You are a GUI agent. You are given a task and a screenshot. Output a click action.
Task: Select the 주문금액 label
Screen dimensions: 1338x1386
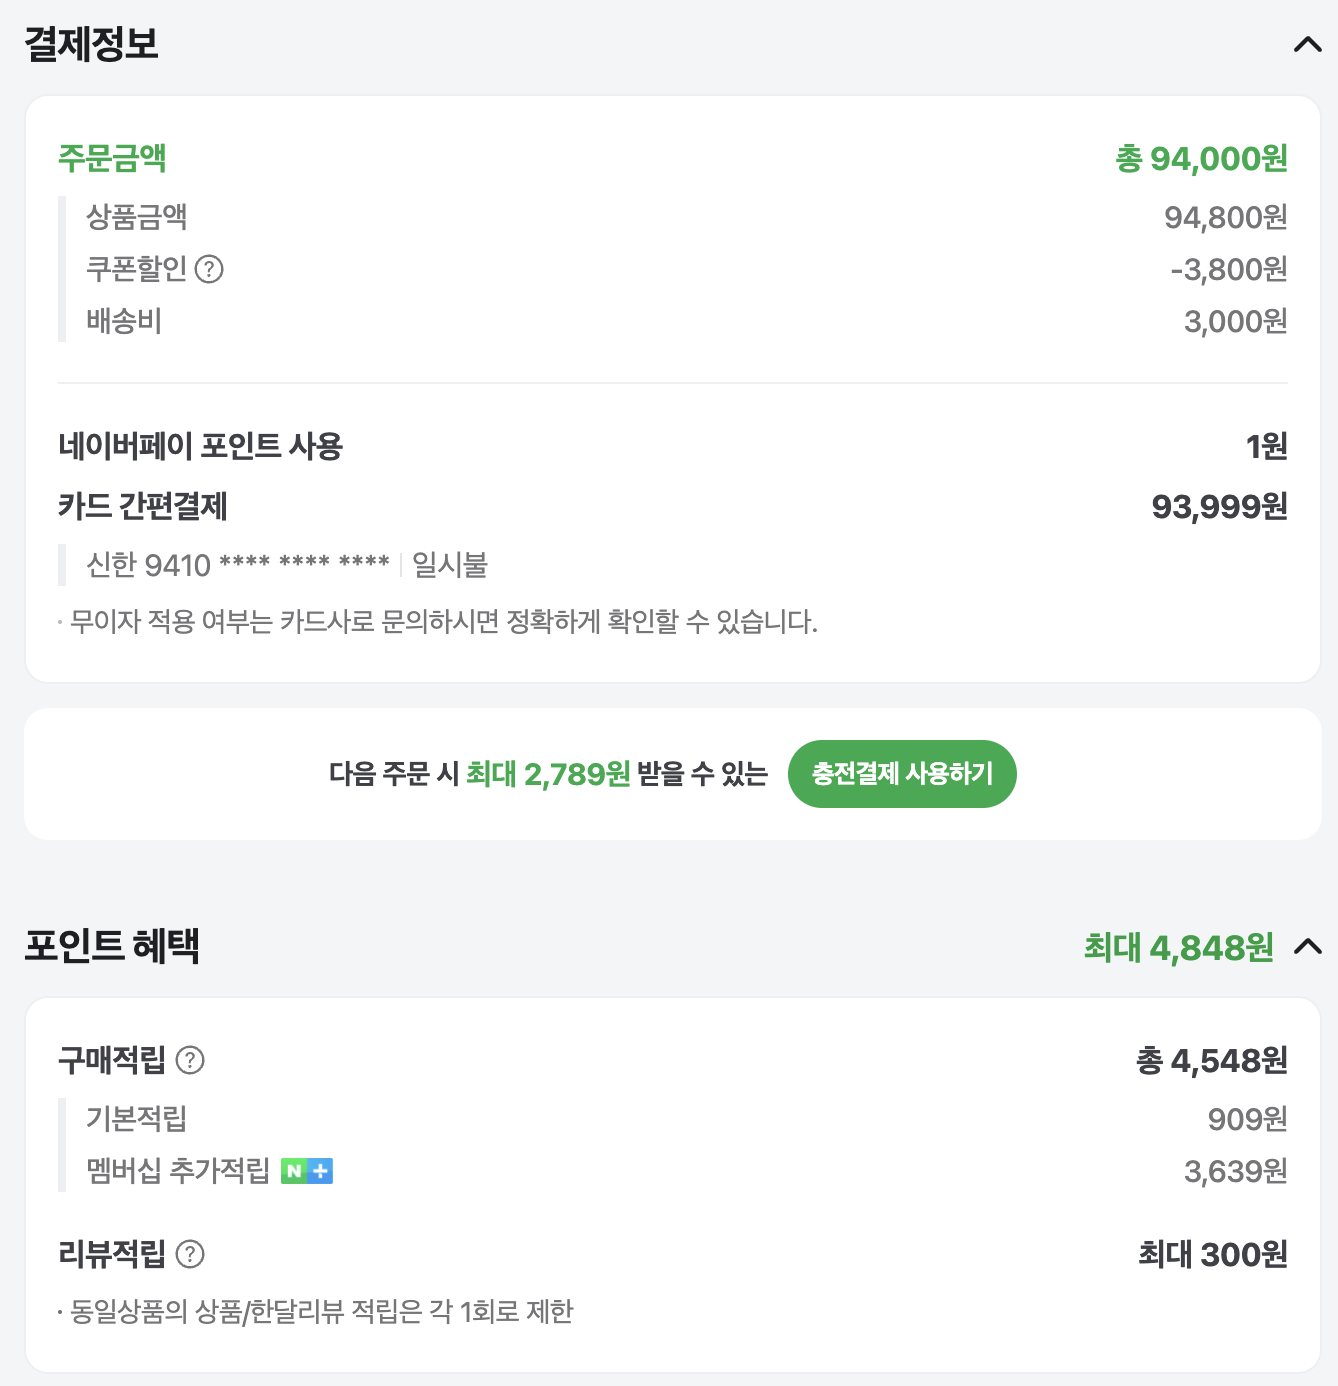tap(112, 158)
